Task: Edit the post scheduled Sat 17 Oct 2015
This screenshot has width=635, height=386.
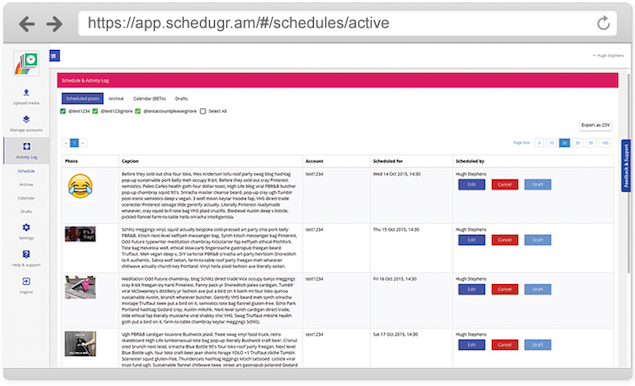Action: 472,345
